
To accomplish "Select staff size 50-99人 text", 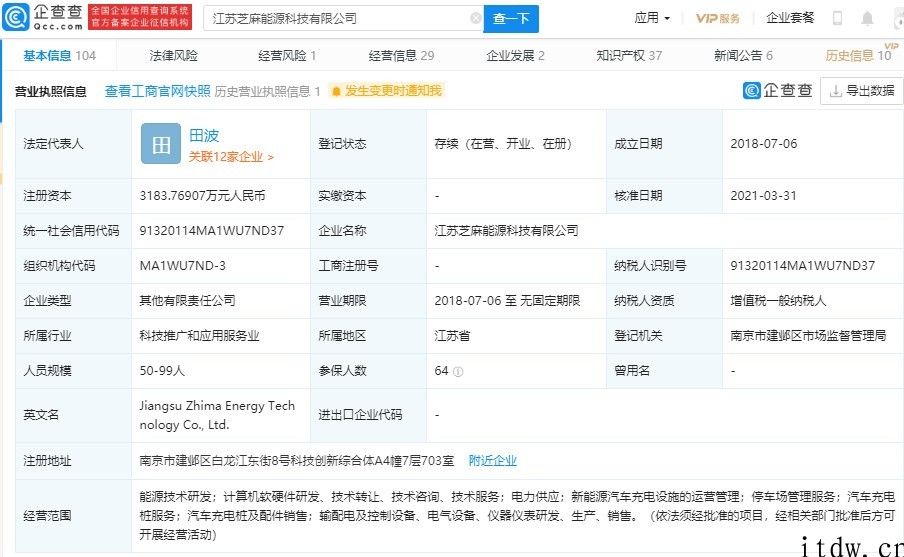I will pos(162,371).
